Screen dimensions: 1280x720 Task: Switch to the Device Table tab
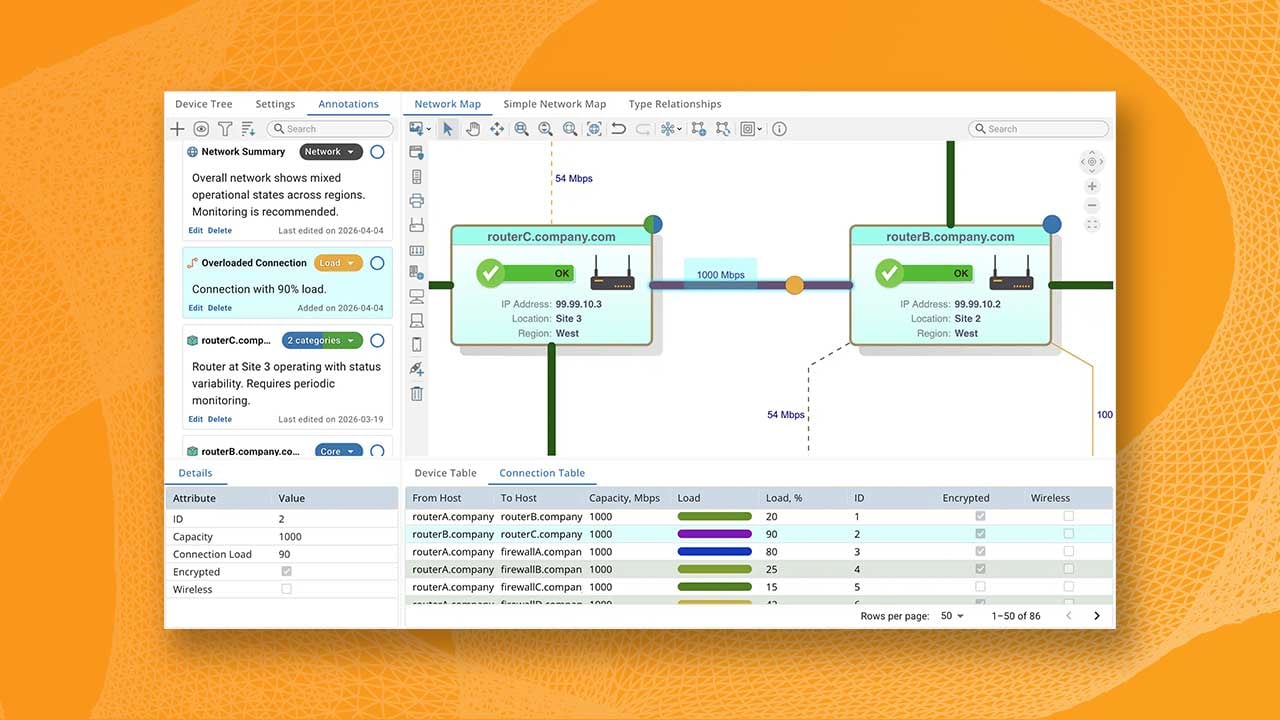[x=445, y=473]
